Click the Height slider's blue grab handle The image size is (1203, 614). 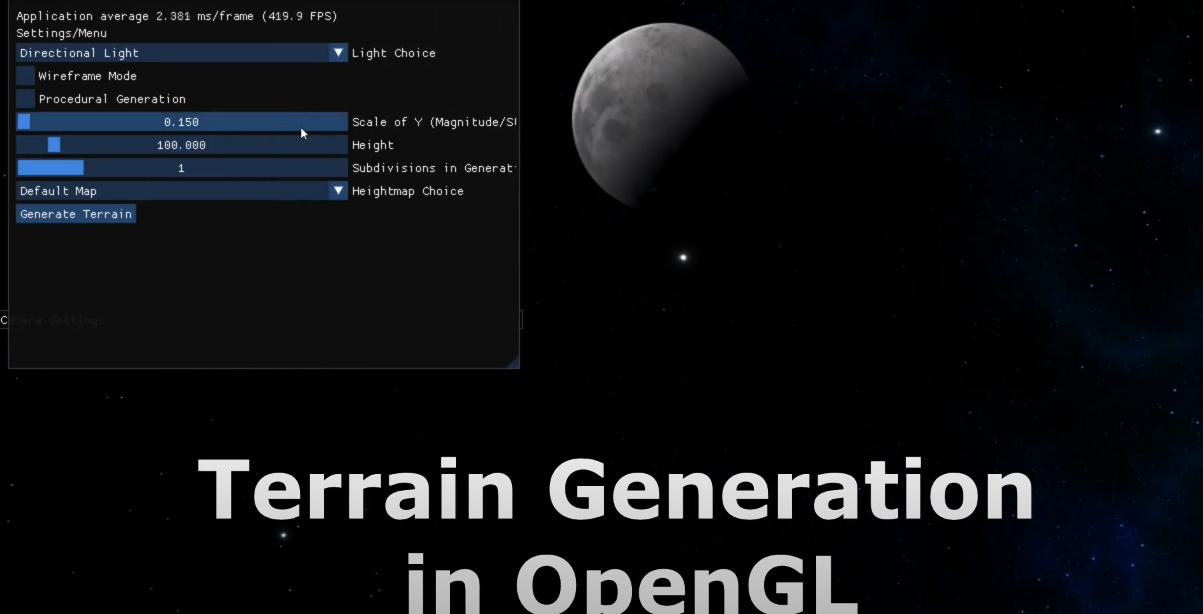tap(54, 145)
